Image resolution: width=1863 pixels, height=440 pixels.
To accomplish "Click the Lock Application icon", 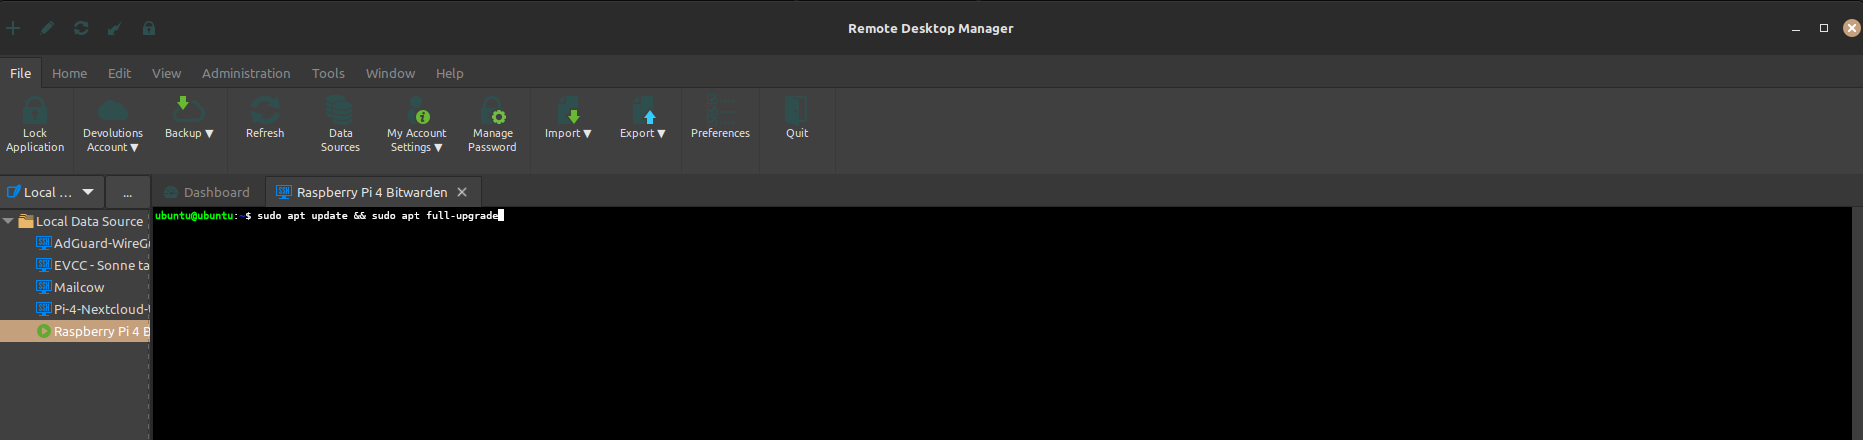I will coord(35,112).
